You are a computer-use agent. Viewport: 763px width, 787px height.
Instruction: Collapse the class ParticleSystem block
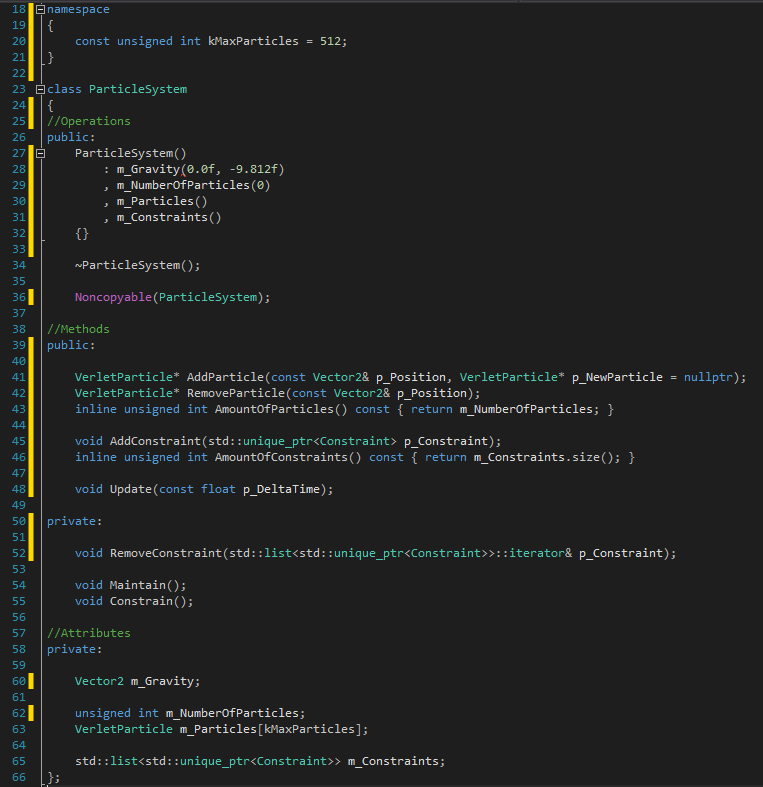click(40, 89)
